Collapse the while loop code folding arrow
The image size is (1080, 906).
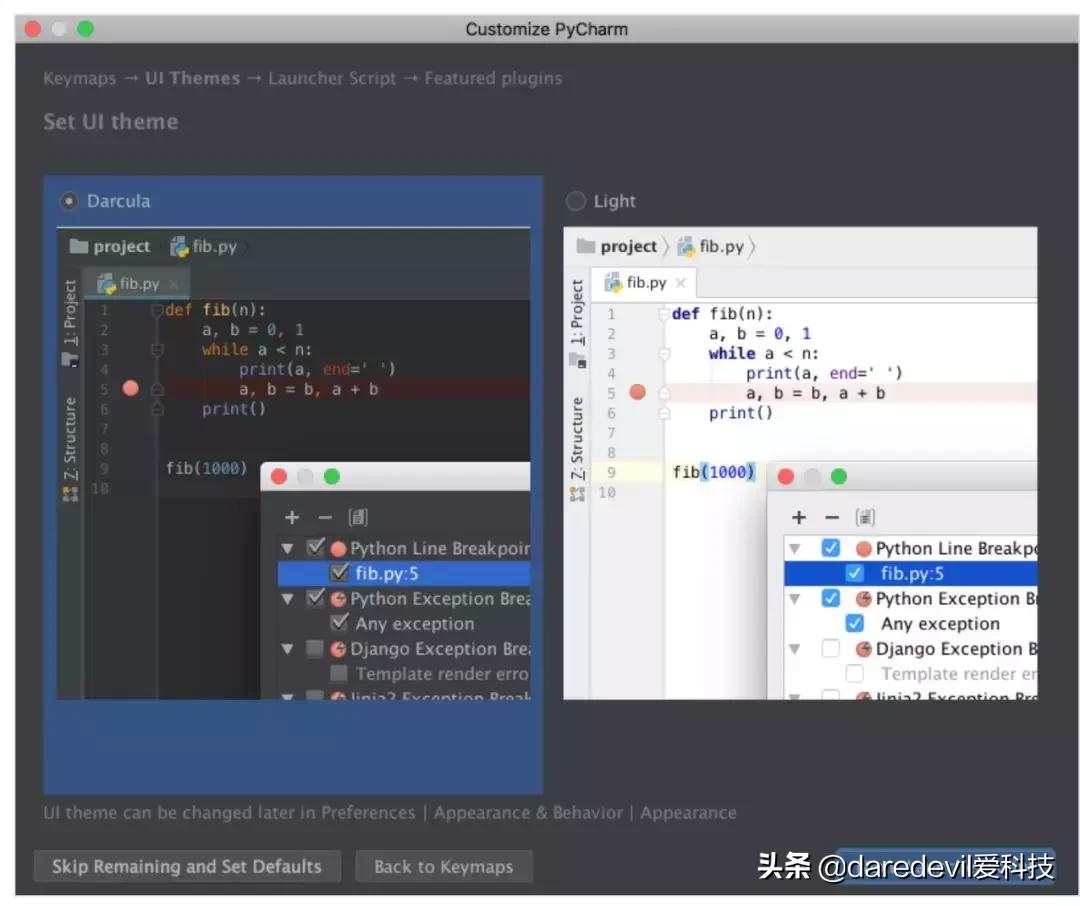pos(158,349)
